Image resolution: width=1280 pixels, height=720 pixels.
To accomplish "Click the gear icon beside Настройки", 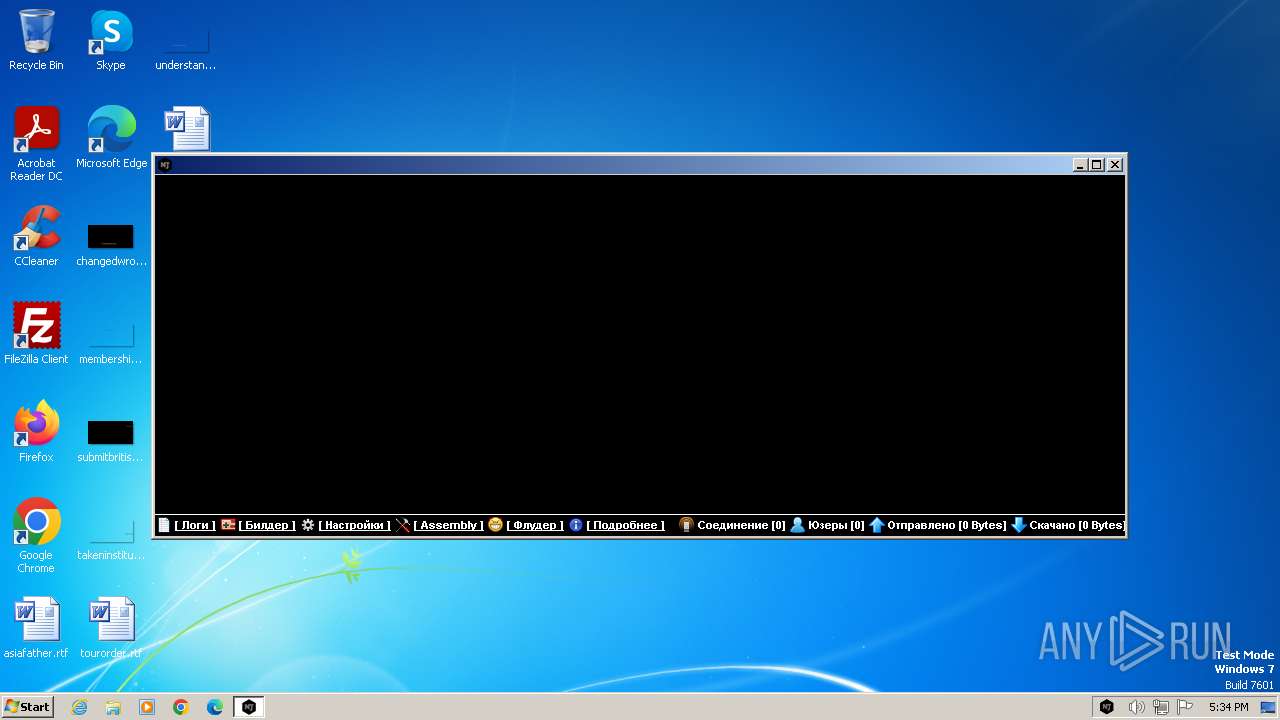I will pyautogui.click(x=308, y=525).
